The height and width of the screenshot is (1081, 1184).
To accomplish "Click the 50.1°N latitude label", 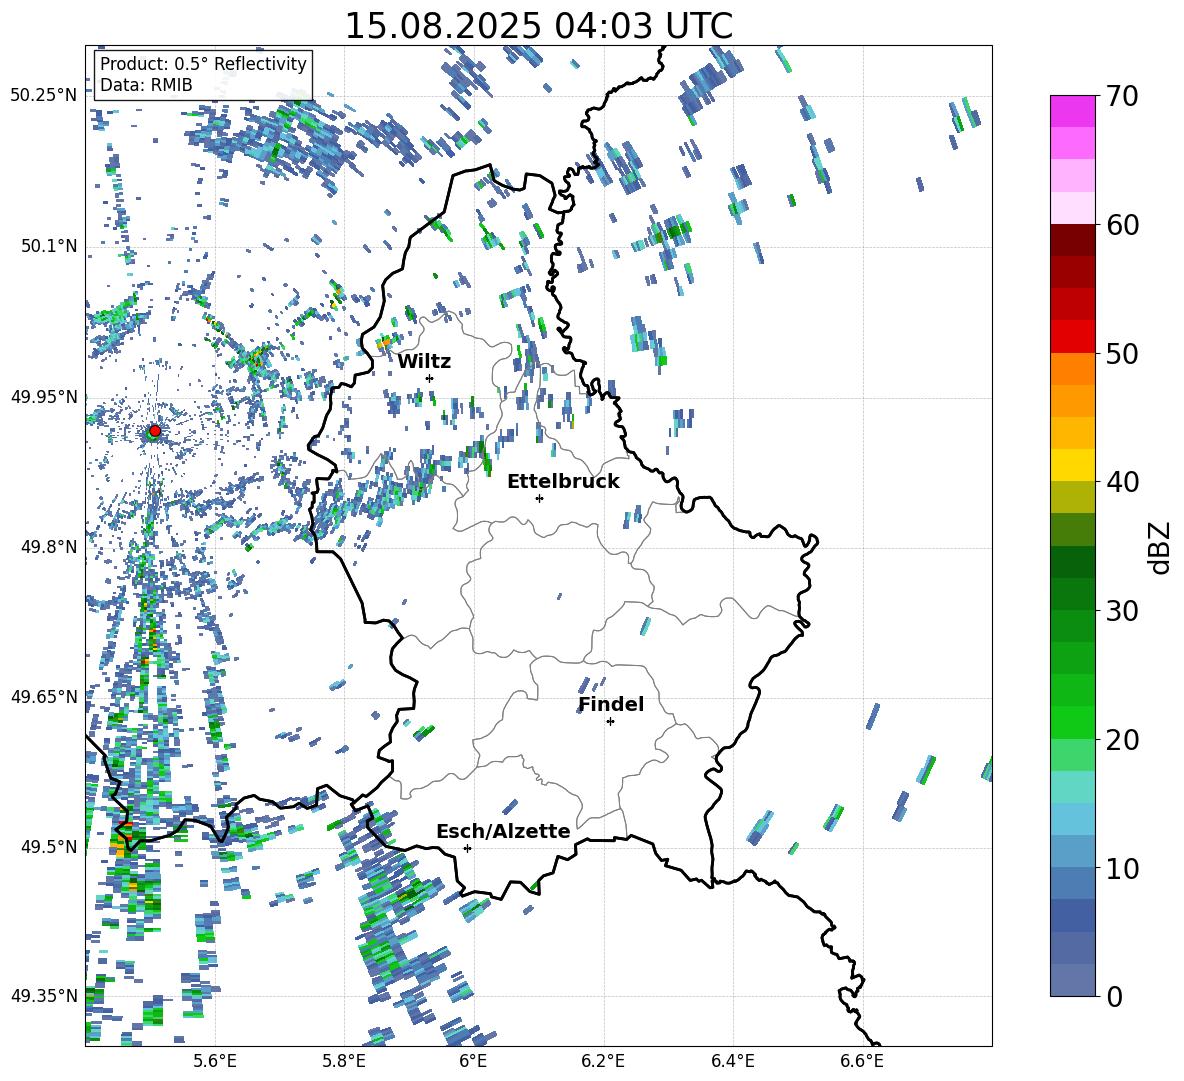I will pyautogui.click(x=49, y=246).
